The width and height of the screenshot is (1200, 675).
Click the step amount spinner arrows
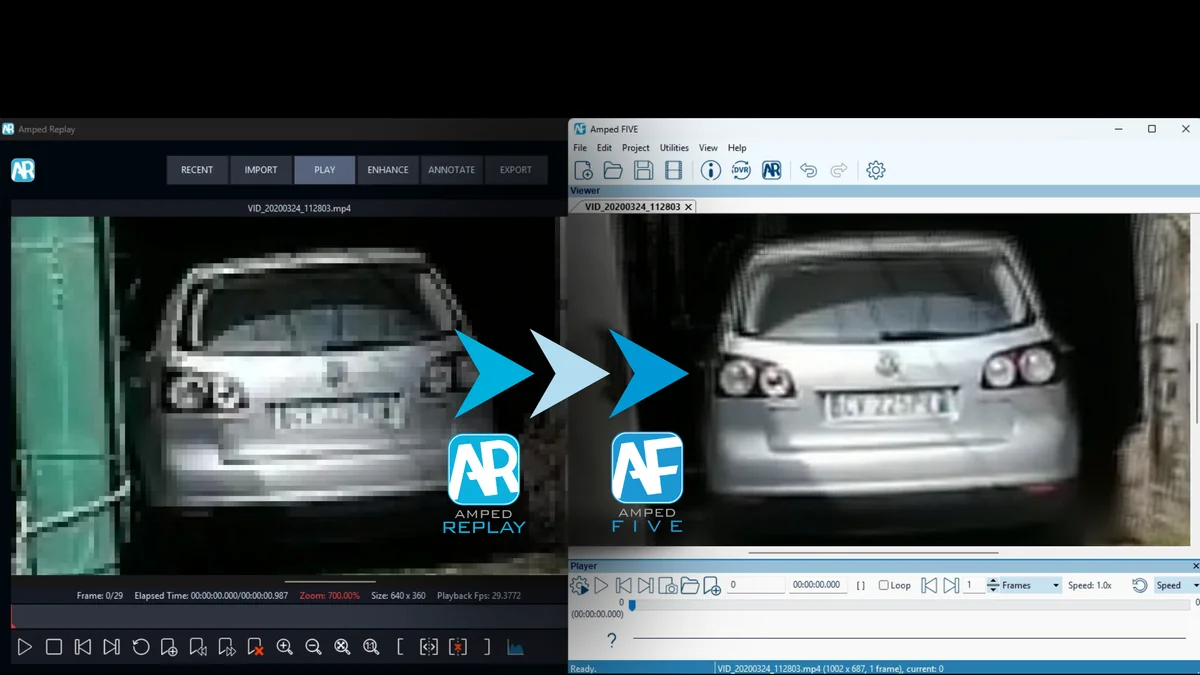[x=993, y=586]
